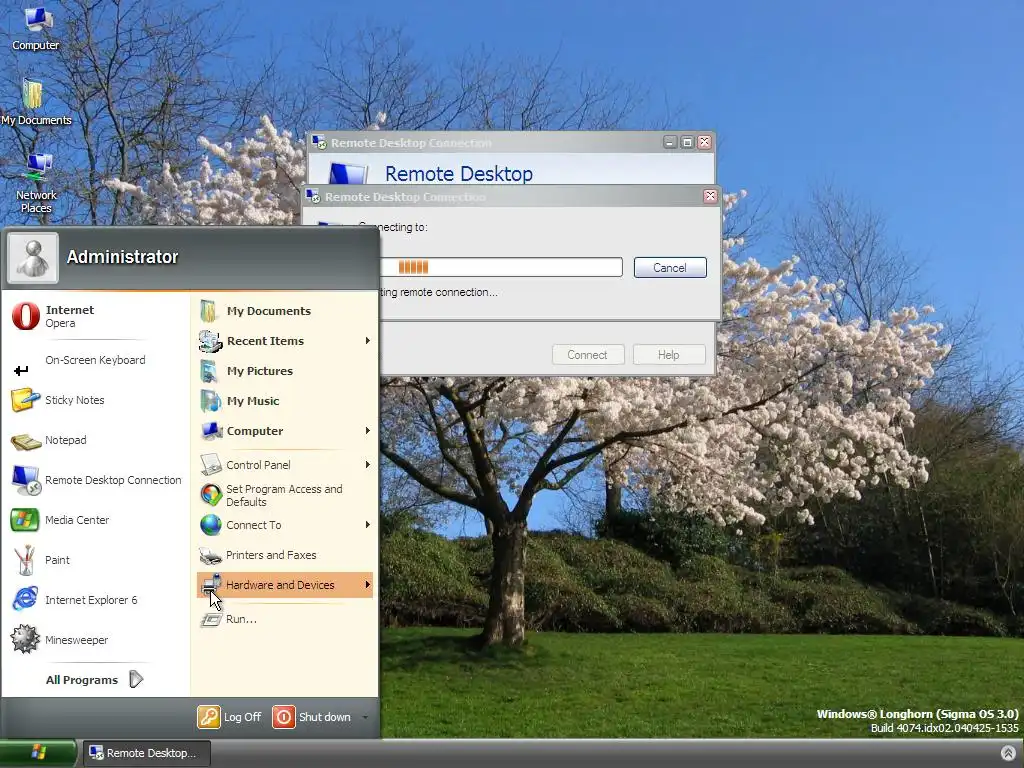Expand the Hardware and Devices submenu arrow
This screenshot has height=768, width=1024.
[x=368, y=585]
